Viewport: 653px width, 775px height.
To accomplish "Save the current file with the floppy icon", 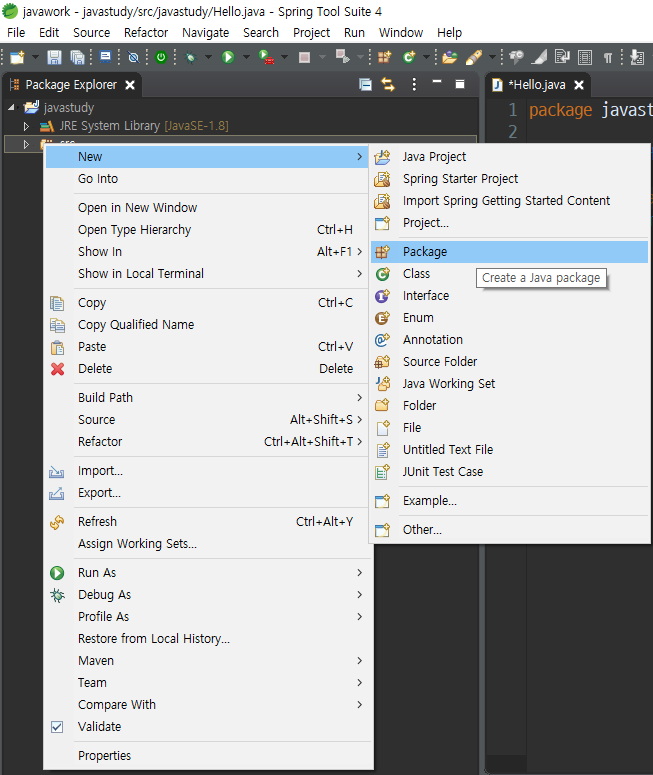I will 54,57.
